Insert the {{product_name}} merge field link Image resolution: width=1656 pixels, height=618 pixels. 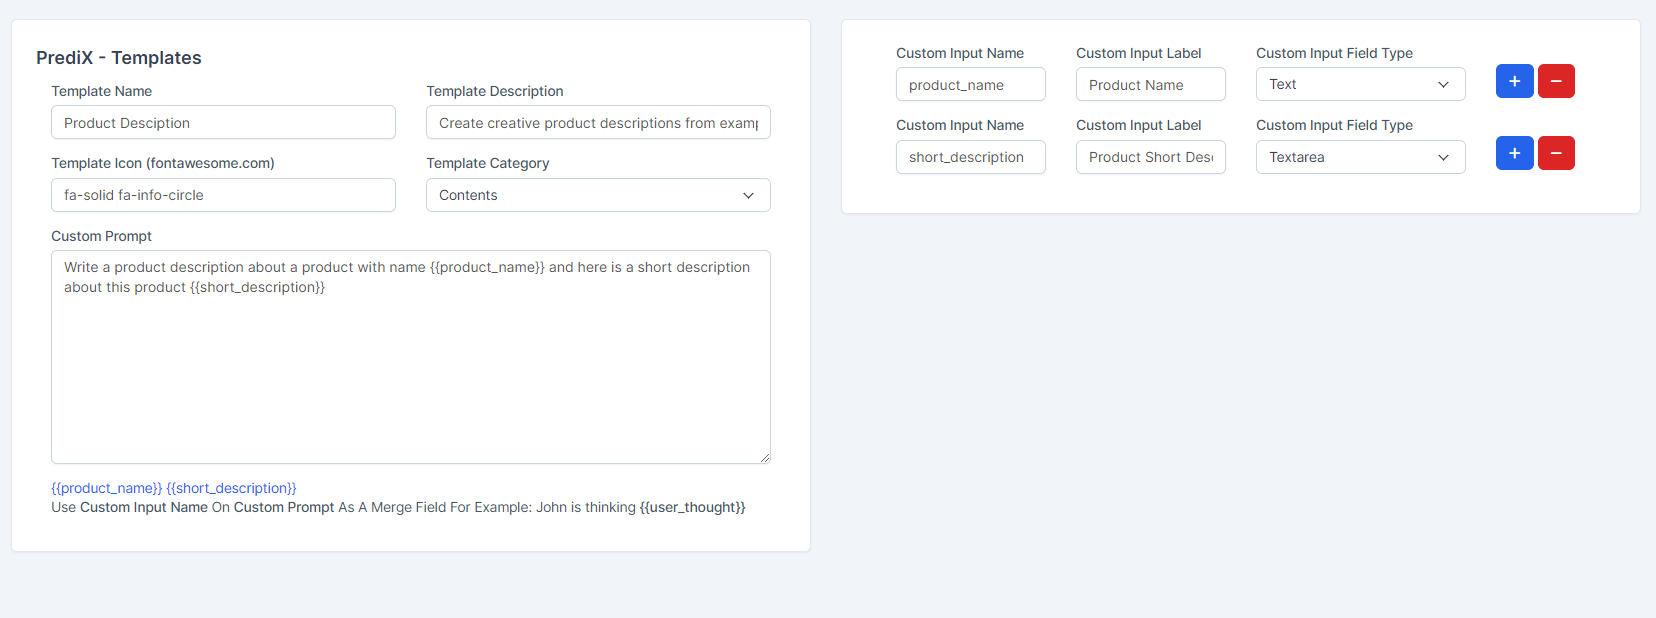(106, 488)
